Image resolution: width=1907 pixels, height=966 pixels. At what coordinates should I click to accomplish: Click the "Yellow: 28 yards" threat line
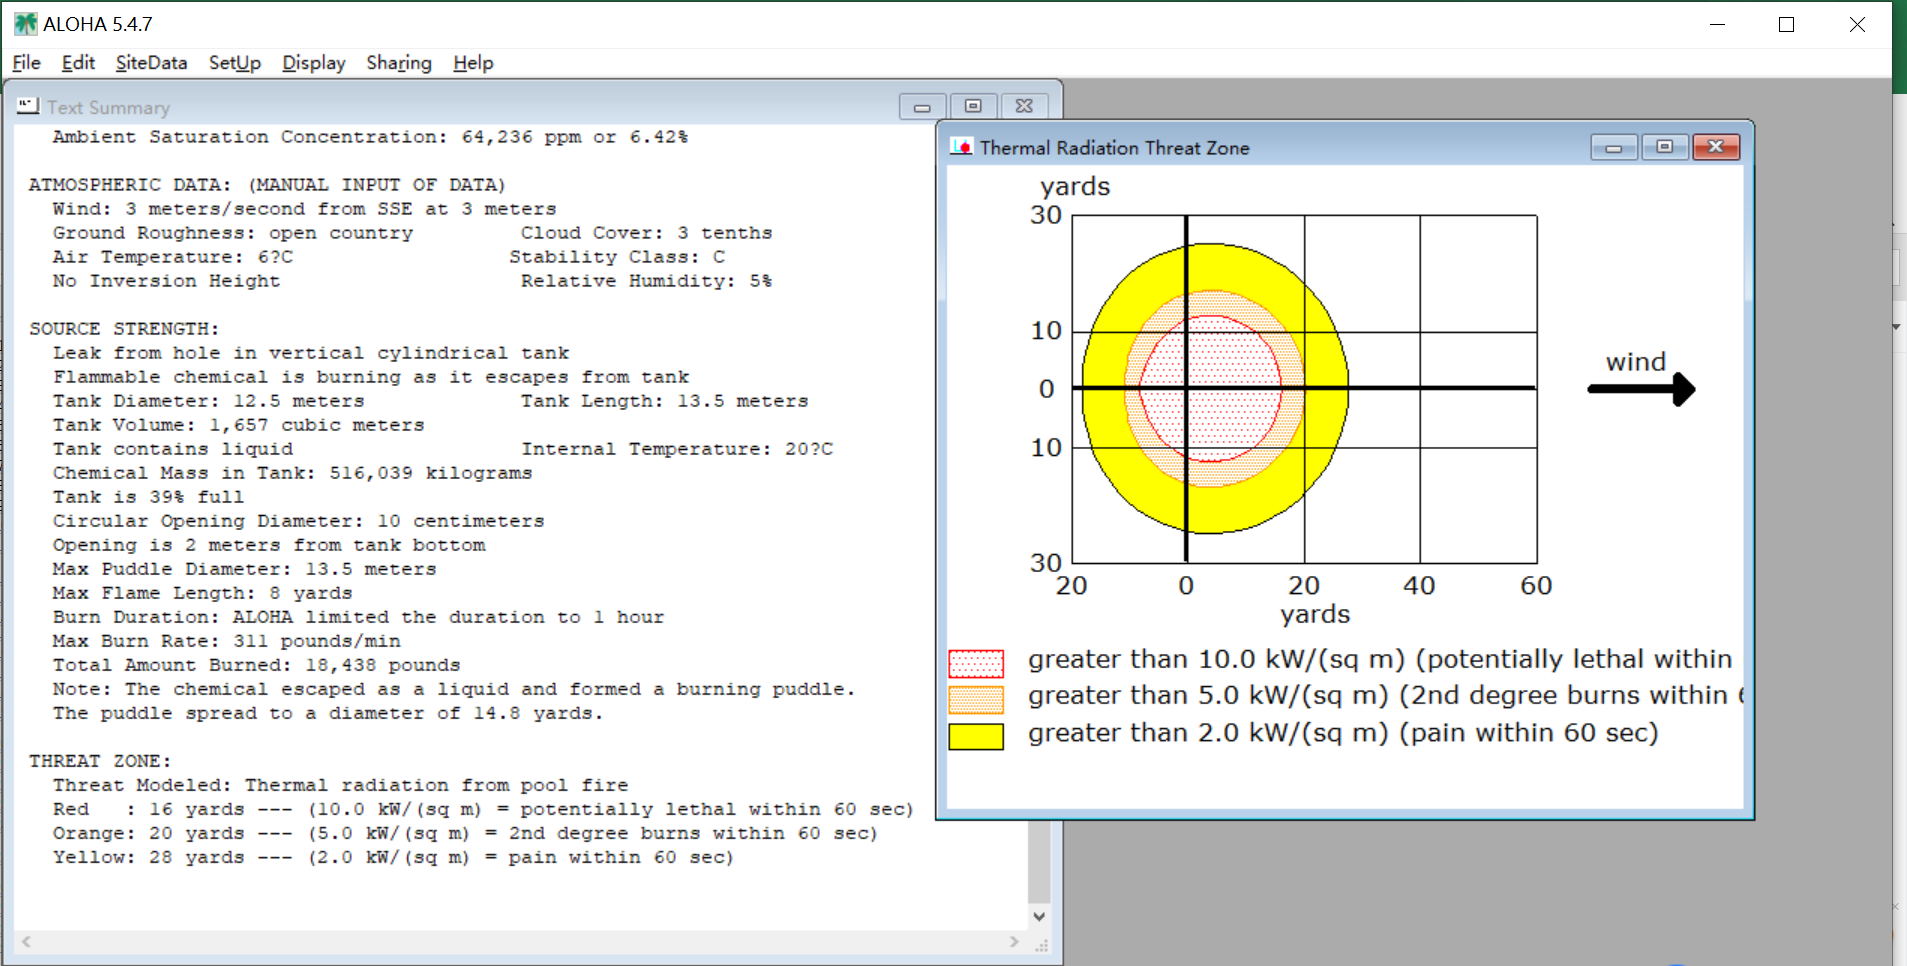393,857
